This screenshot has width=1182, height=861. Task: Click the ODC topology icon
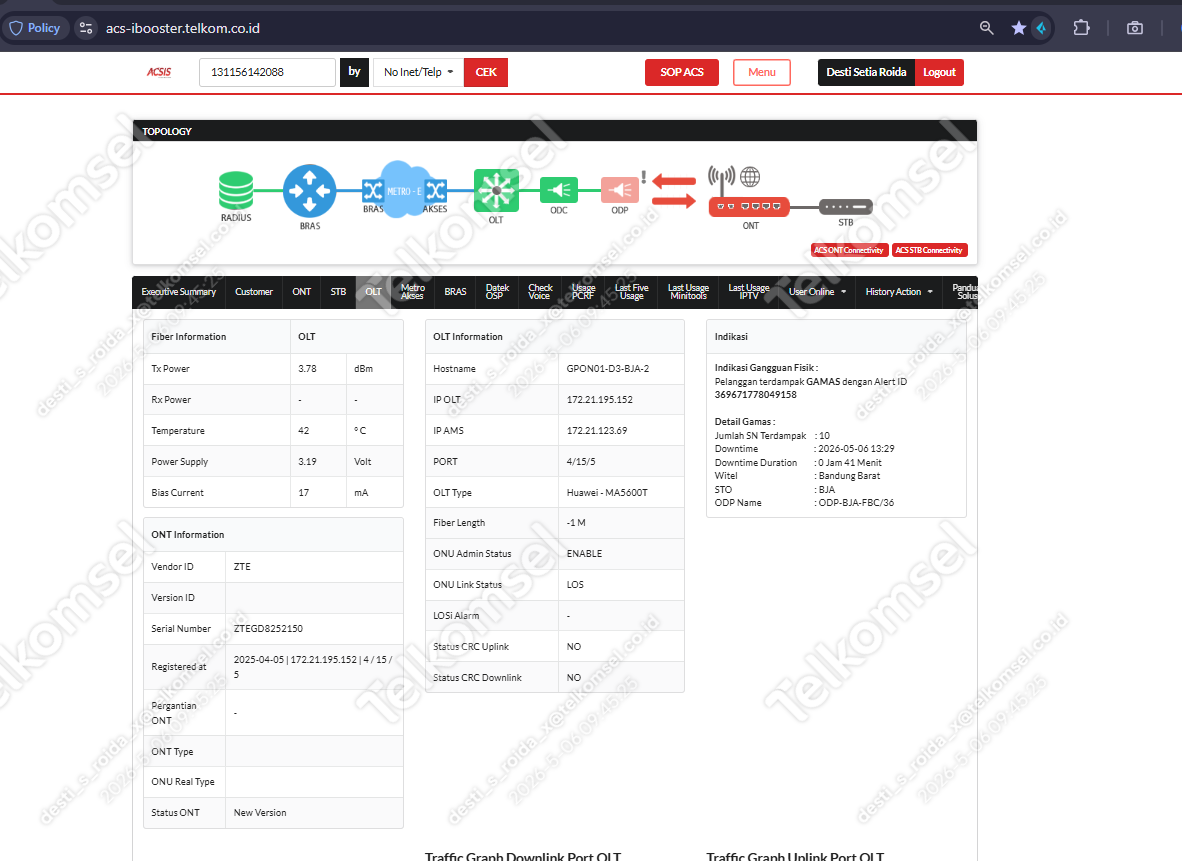coord(559,190)
